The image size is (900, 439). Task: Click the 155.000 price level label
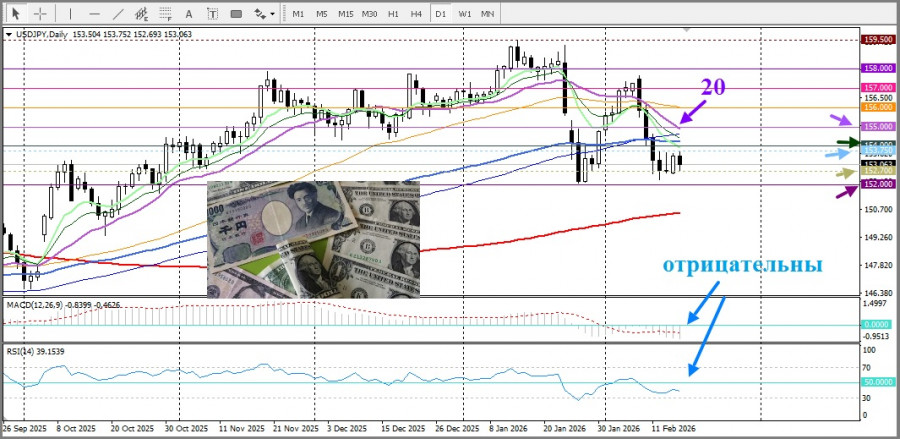pyautogui.click(x=878, y=127)
